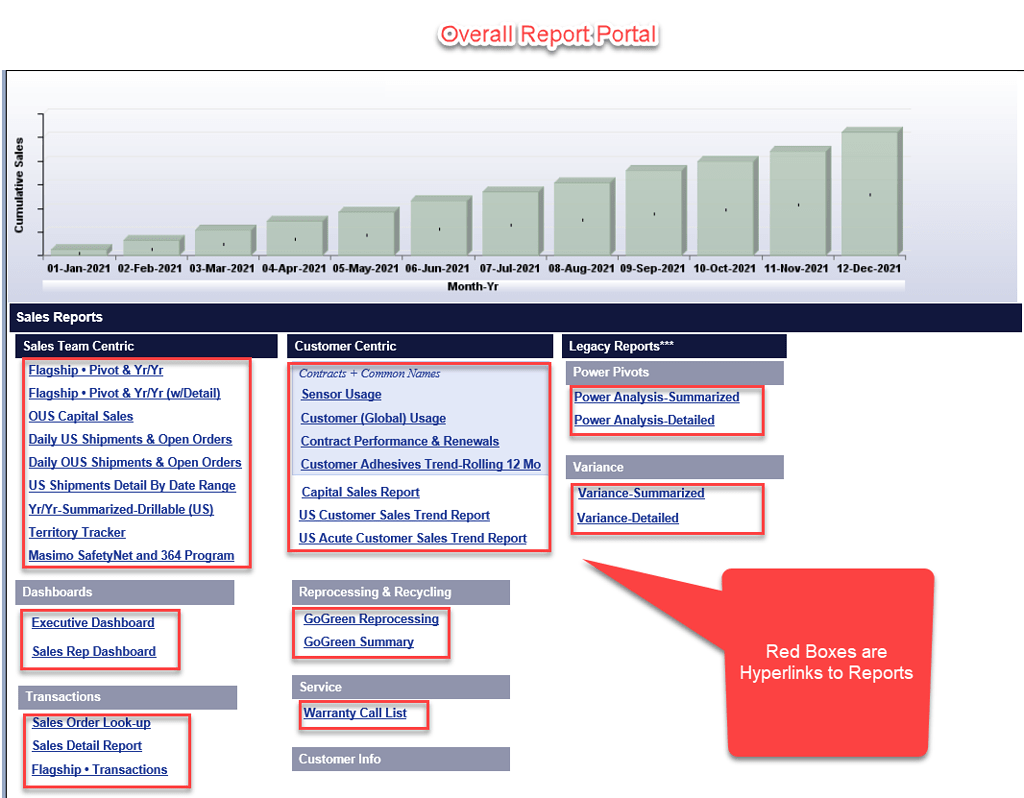
Task: Open the Warranty Call List
Action: [x=356, y=712]
